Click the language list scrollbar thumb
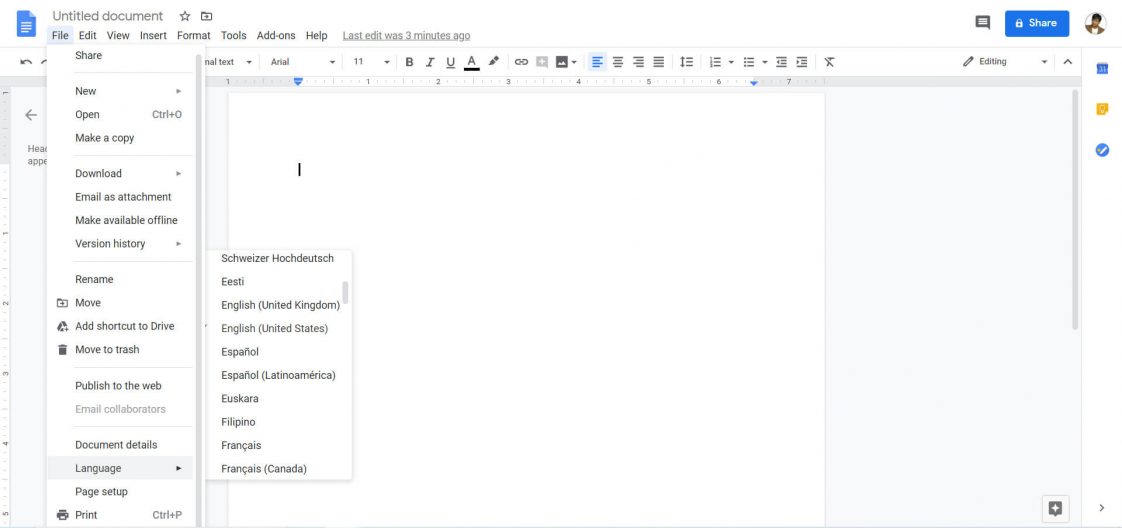This screenshot has width=1122, height=528. coord(346,292)
